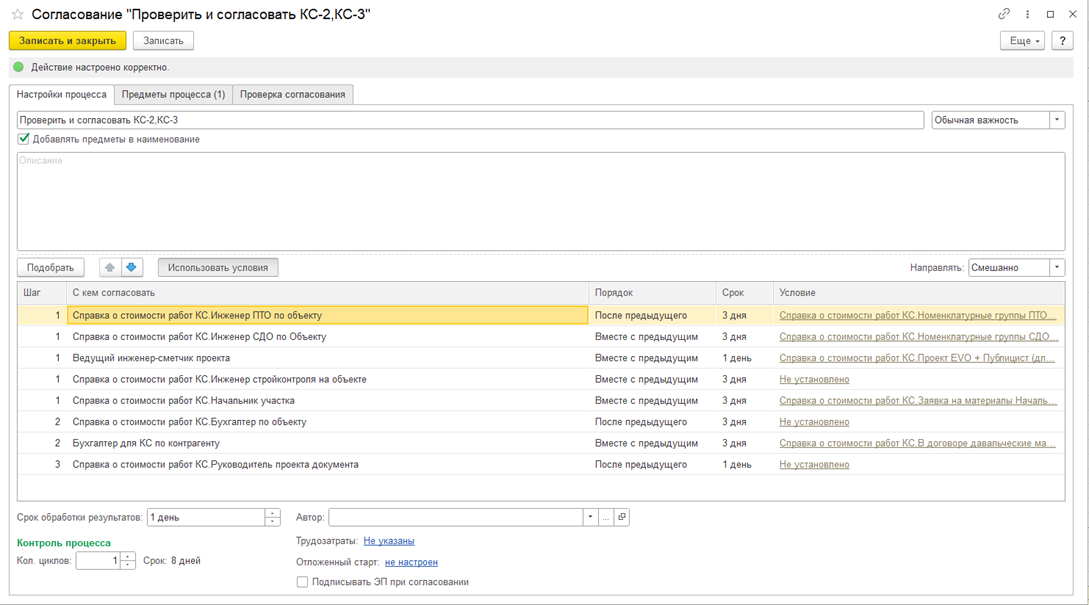Image resolution: width=1089 pixels, height=605 pixels.
Task: Click the help question mark button
Action: [x=1062, y=41]
